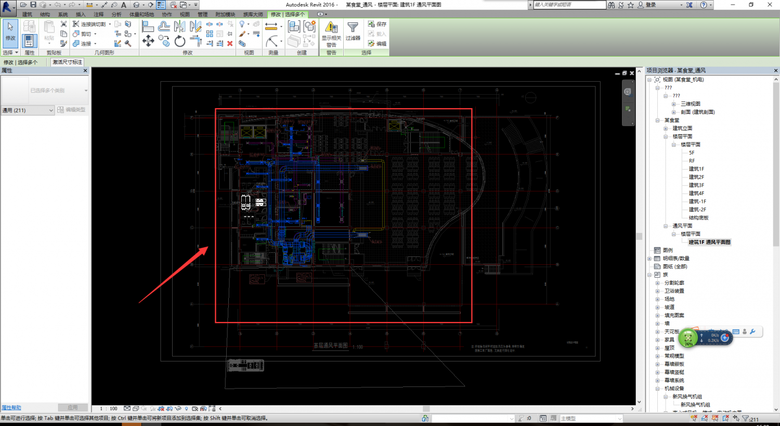Click the Revit application menu logo
Viewport: 780px width, 426px height.
(x=8, y=6)
